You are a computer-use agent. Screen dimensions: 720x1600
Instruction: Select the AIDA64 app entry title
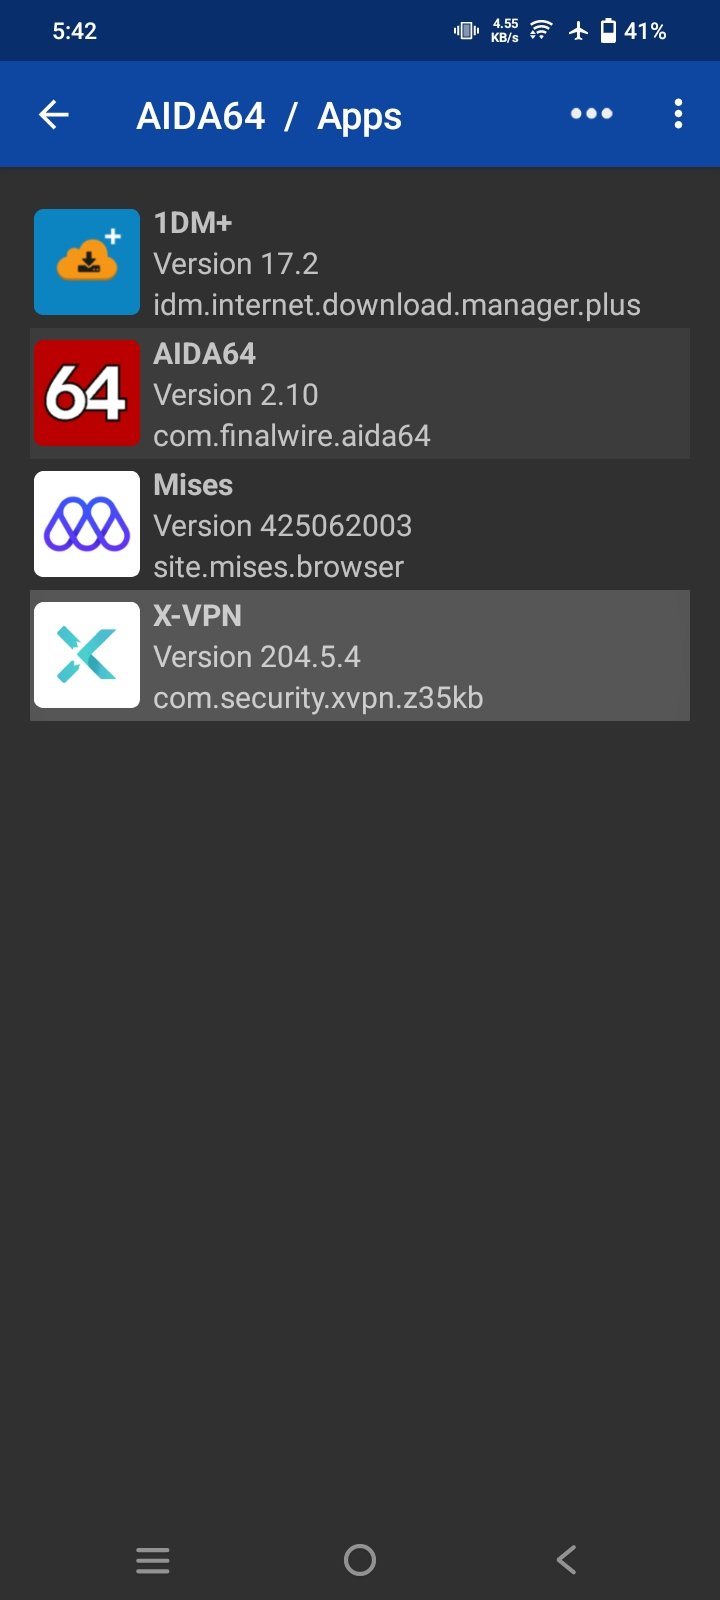[x=205, y=354]
